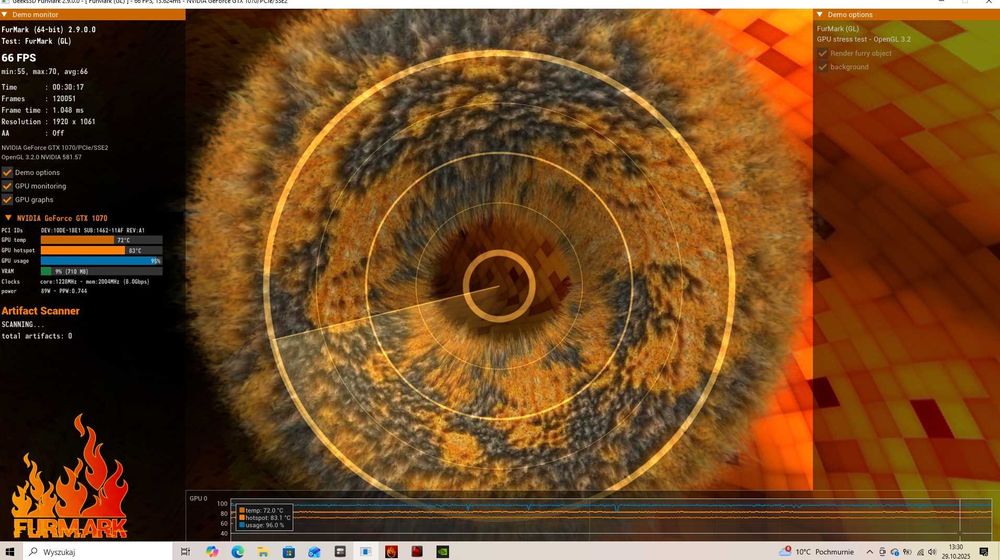Click the usage: 96.0 % graph legend entry
The width and height of the screenshot is (1000, 560).
point(261,525)
